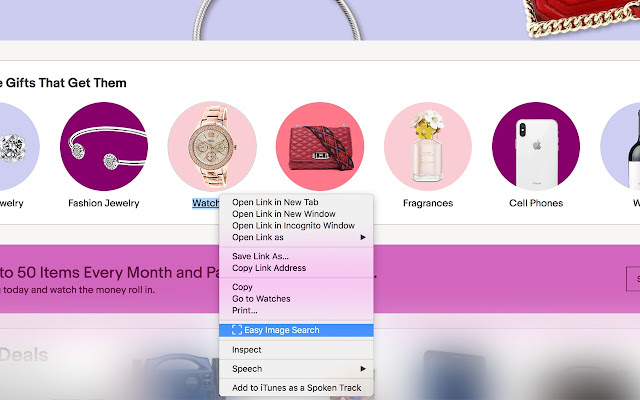Click the highlighted Watches link text
Image resolution: width=640 pixels, height=400 pixels.
206,203
